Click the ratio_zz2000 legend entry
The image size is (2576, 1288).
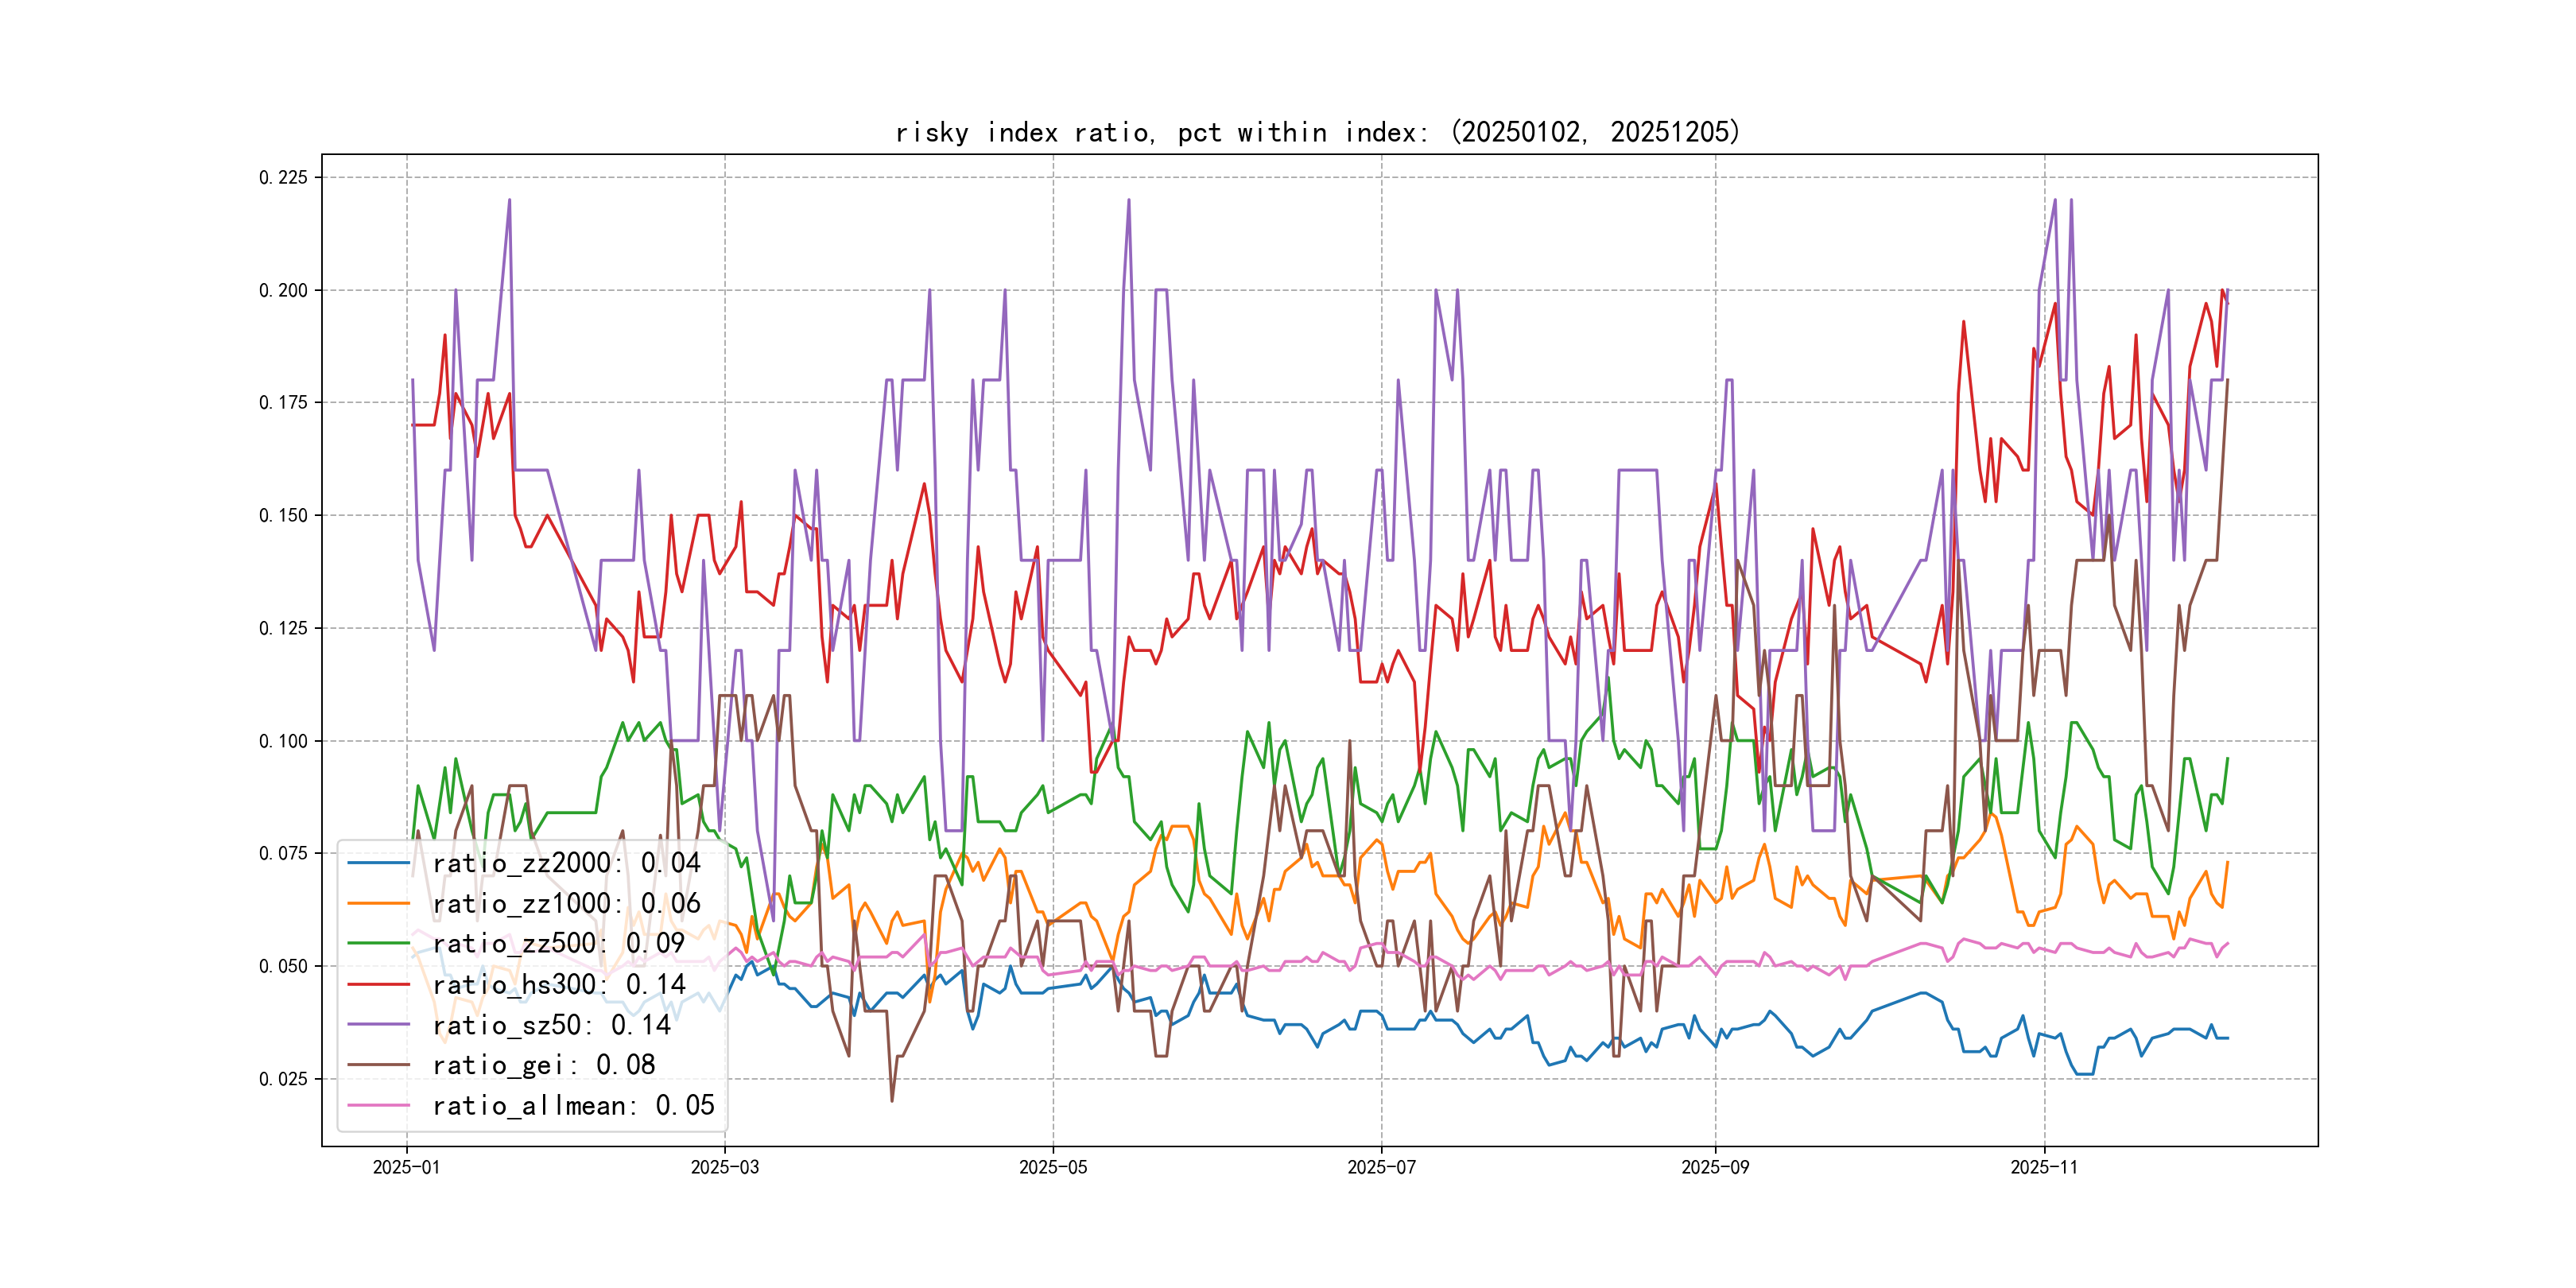[x=566, y=863]
